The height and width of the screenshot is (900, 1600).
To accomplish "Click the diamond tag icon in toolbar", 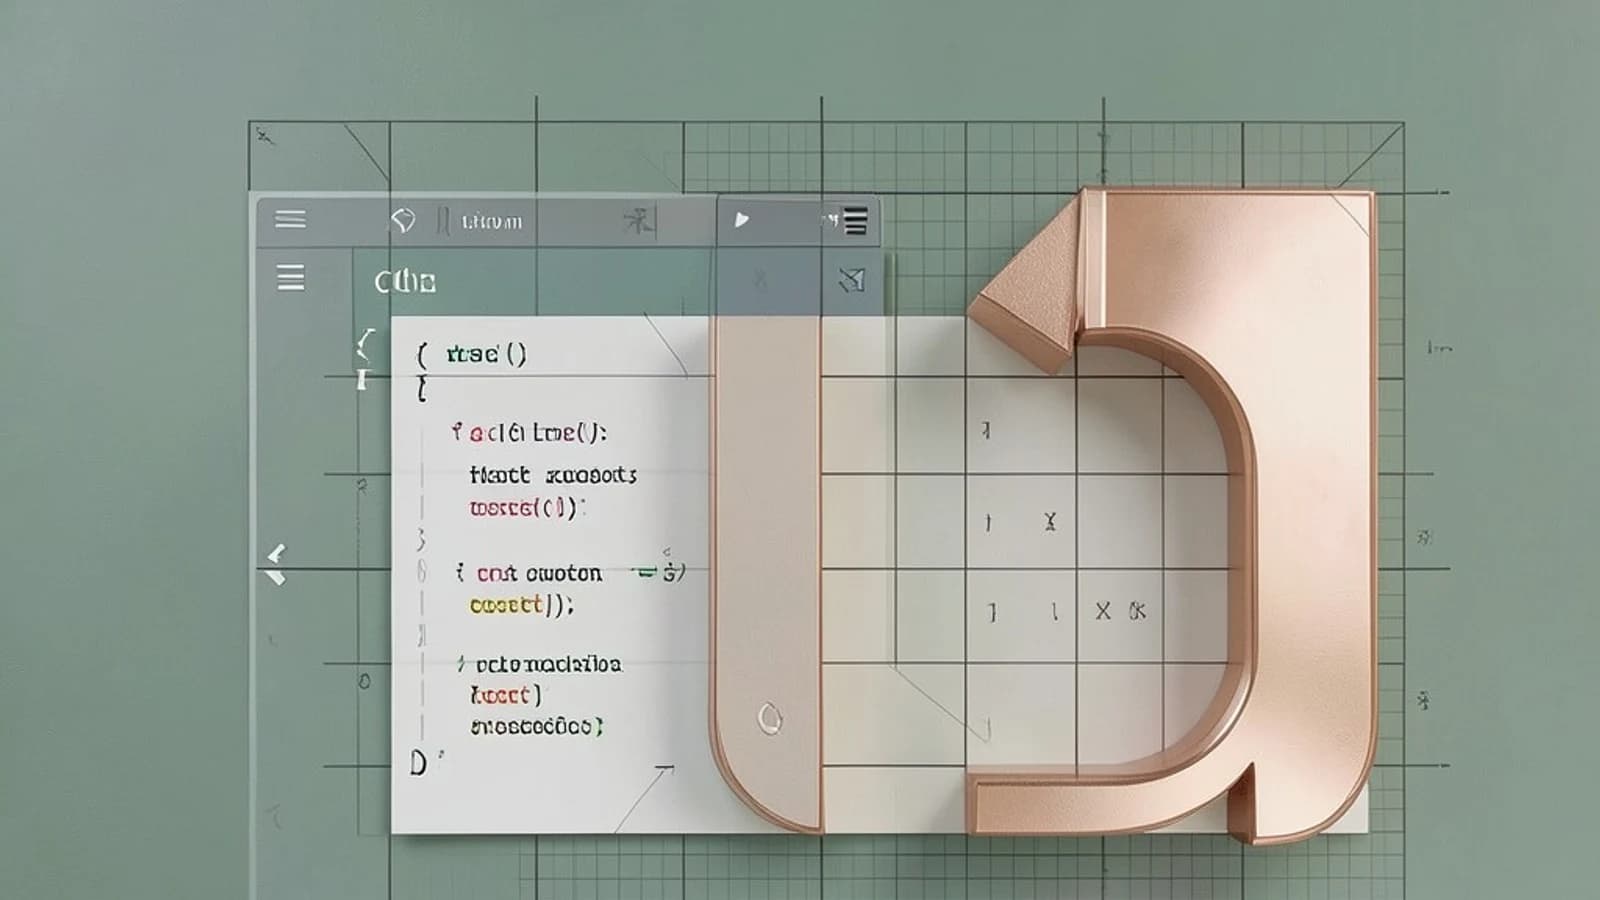I will (x=402, y=221).
